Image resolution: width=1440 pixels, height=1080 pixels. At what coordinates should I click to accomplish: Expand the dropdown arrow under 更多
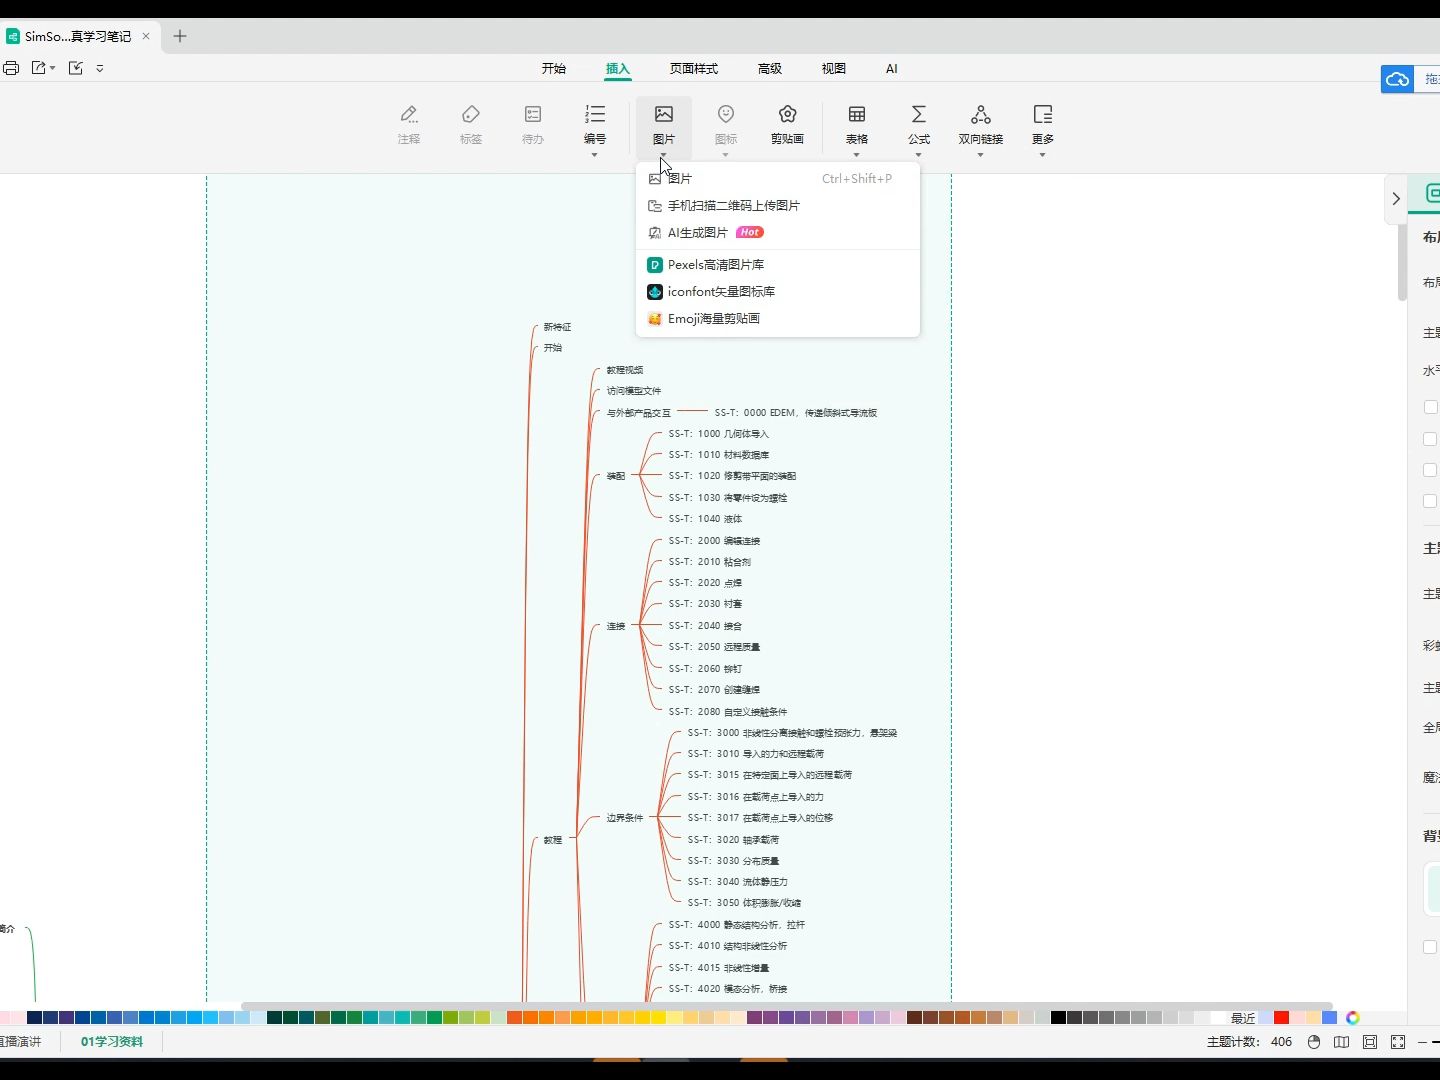(1043, 155)
